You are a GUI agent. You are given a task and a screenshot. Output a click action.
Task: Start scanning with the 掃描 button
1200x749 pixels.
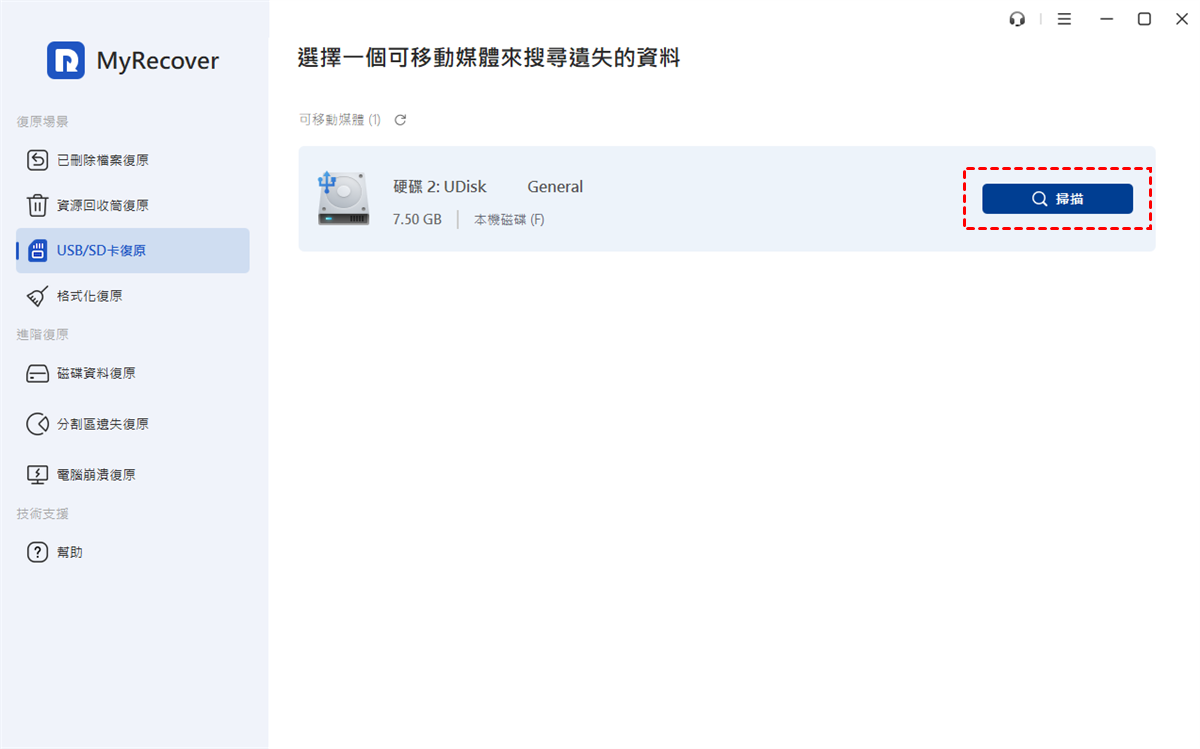(1057, 199)
